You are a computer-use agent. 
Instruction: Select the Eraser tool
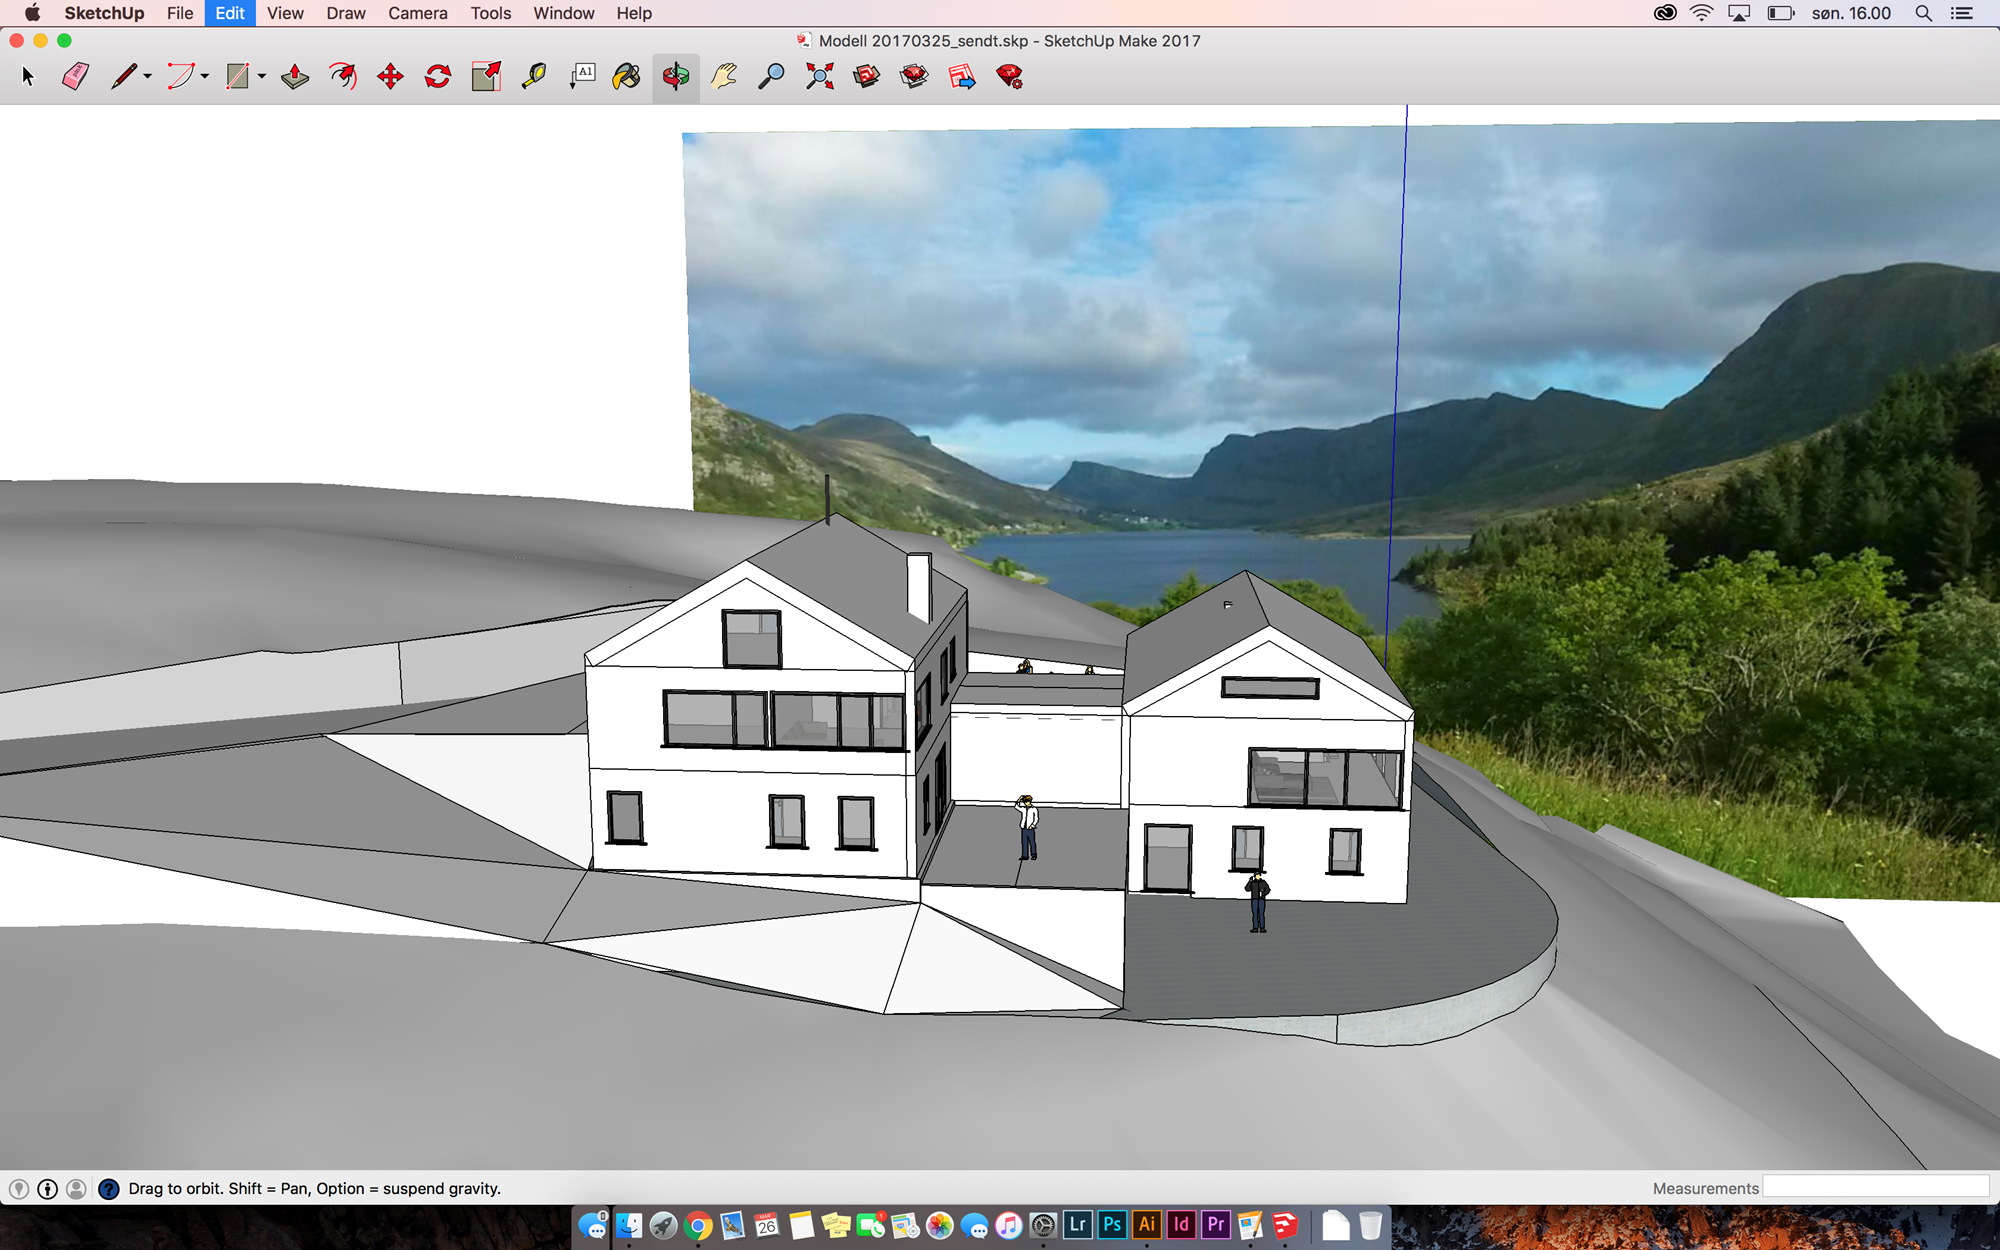[x=75, y=77]
